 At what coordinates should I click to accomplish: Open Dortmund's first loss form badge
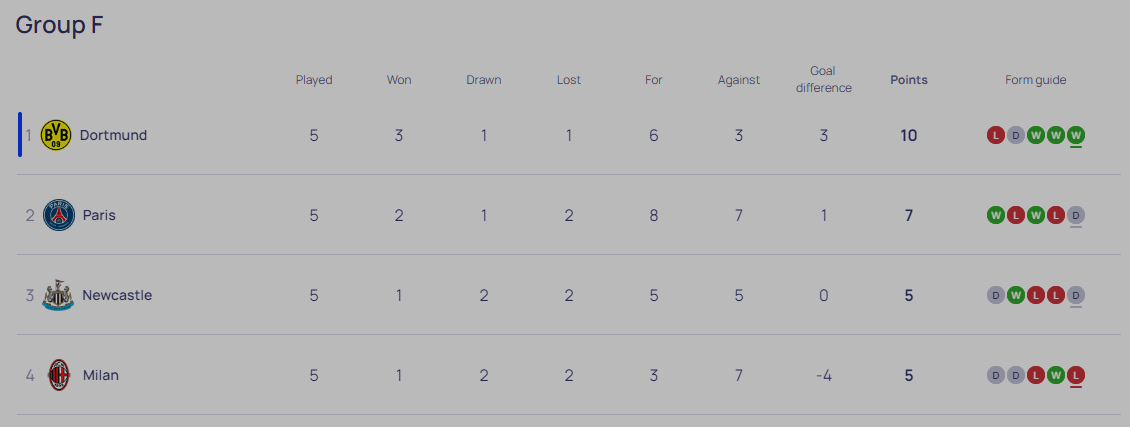(x=995, y=135)
